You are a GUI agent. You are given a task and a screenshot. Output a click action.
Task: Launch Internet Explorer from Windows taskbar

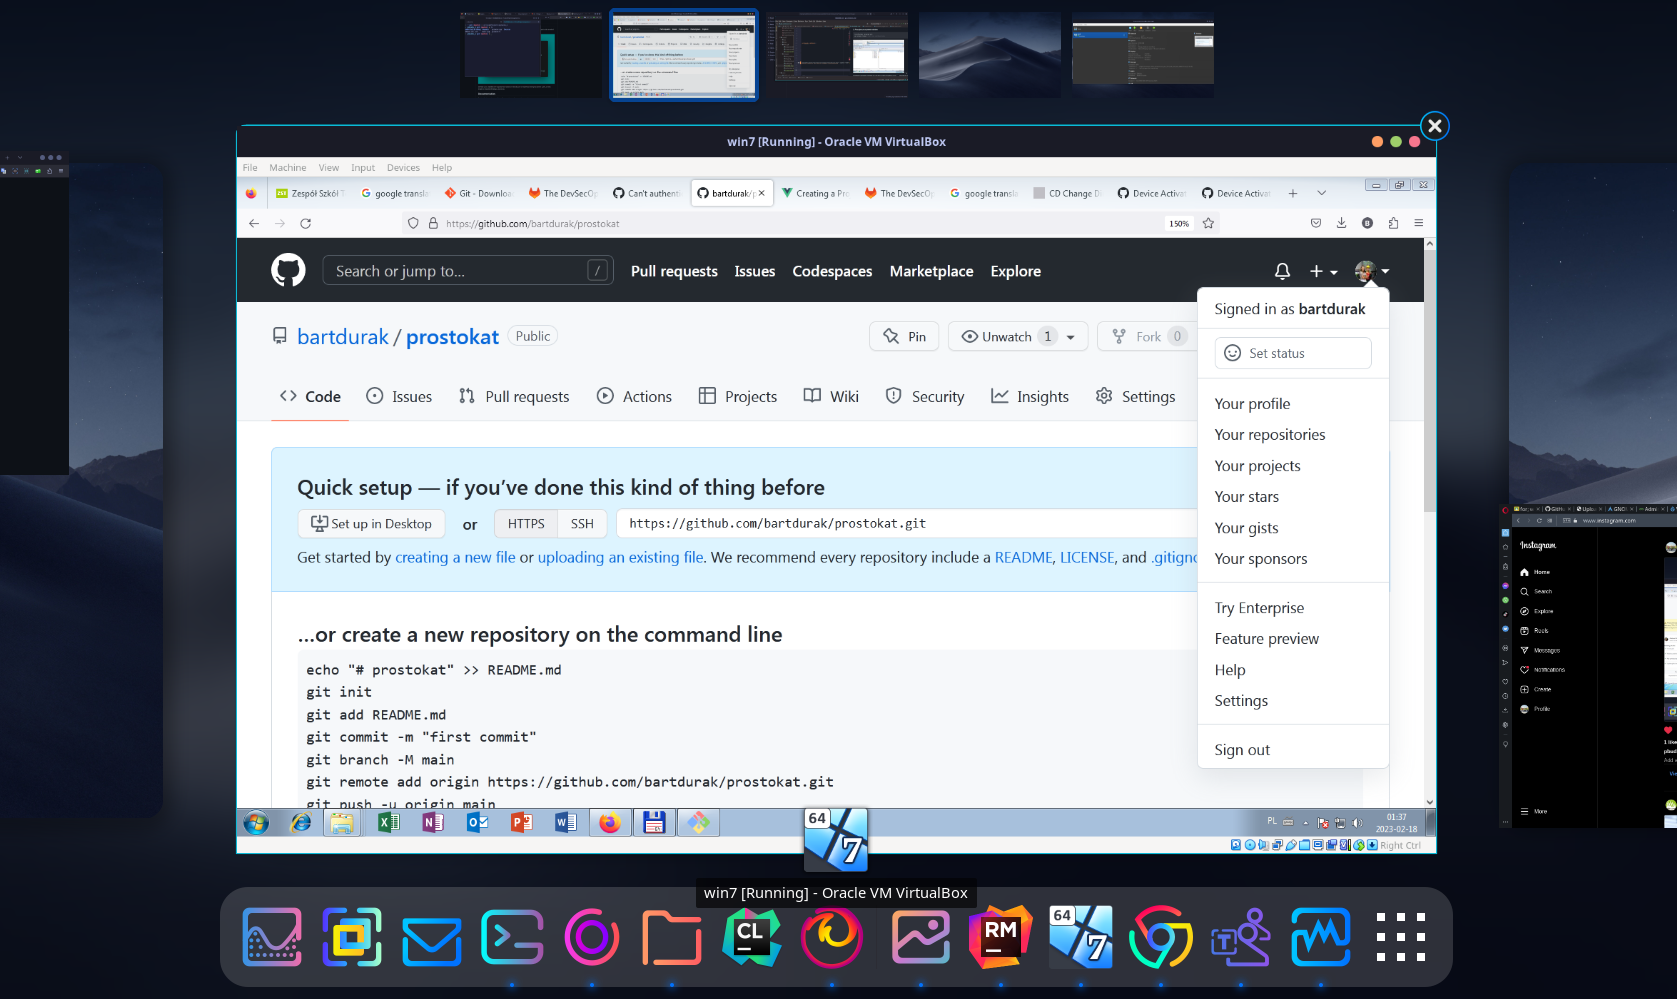300,823
